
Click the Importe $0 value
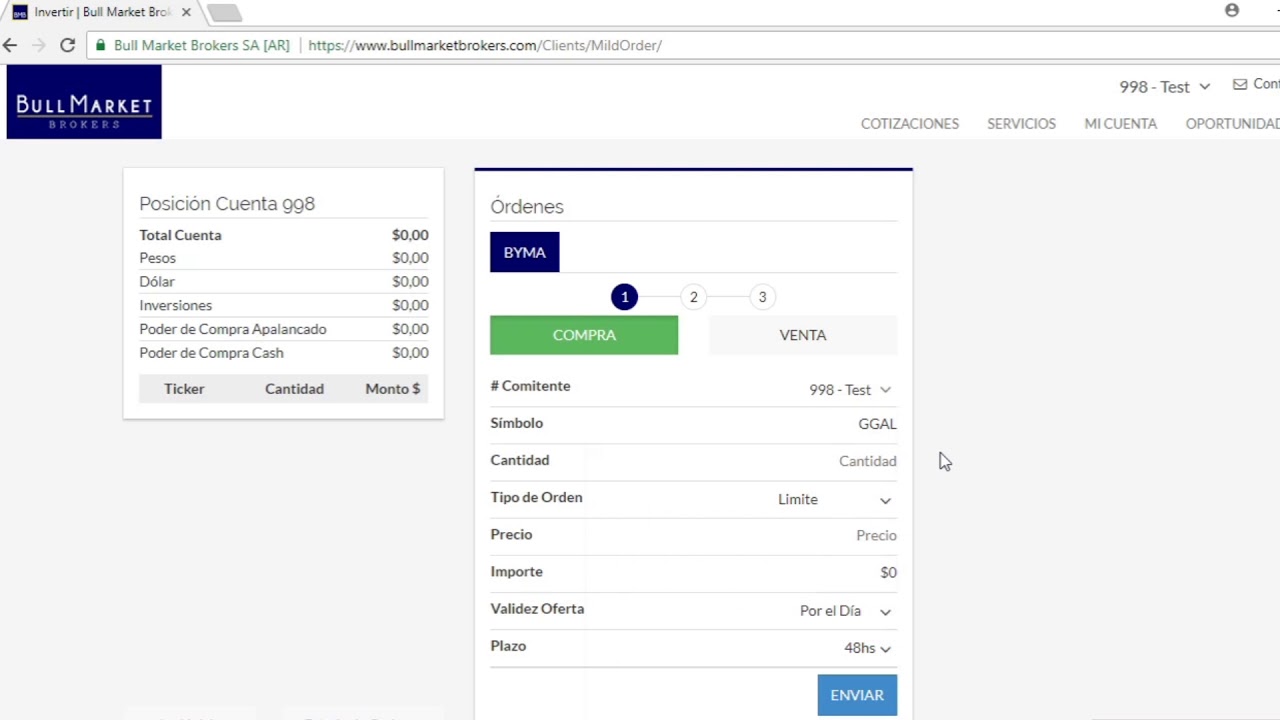click(888, 573)
